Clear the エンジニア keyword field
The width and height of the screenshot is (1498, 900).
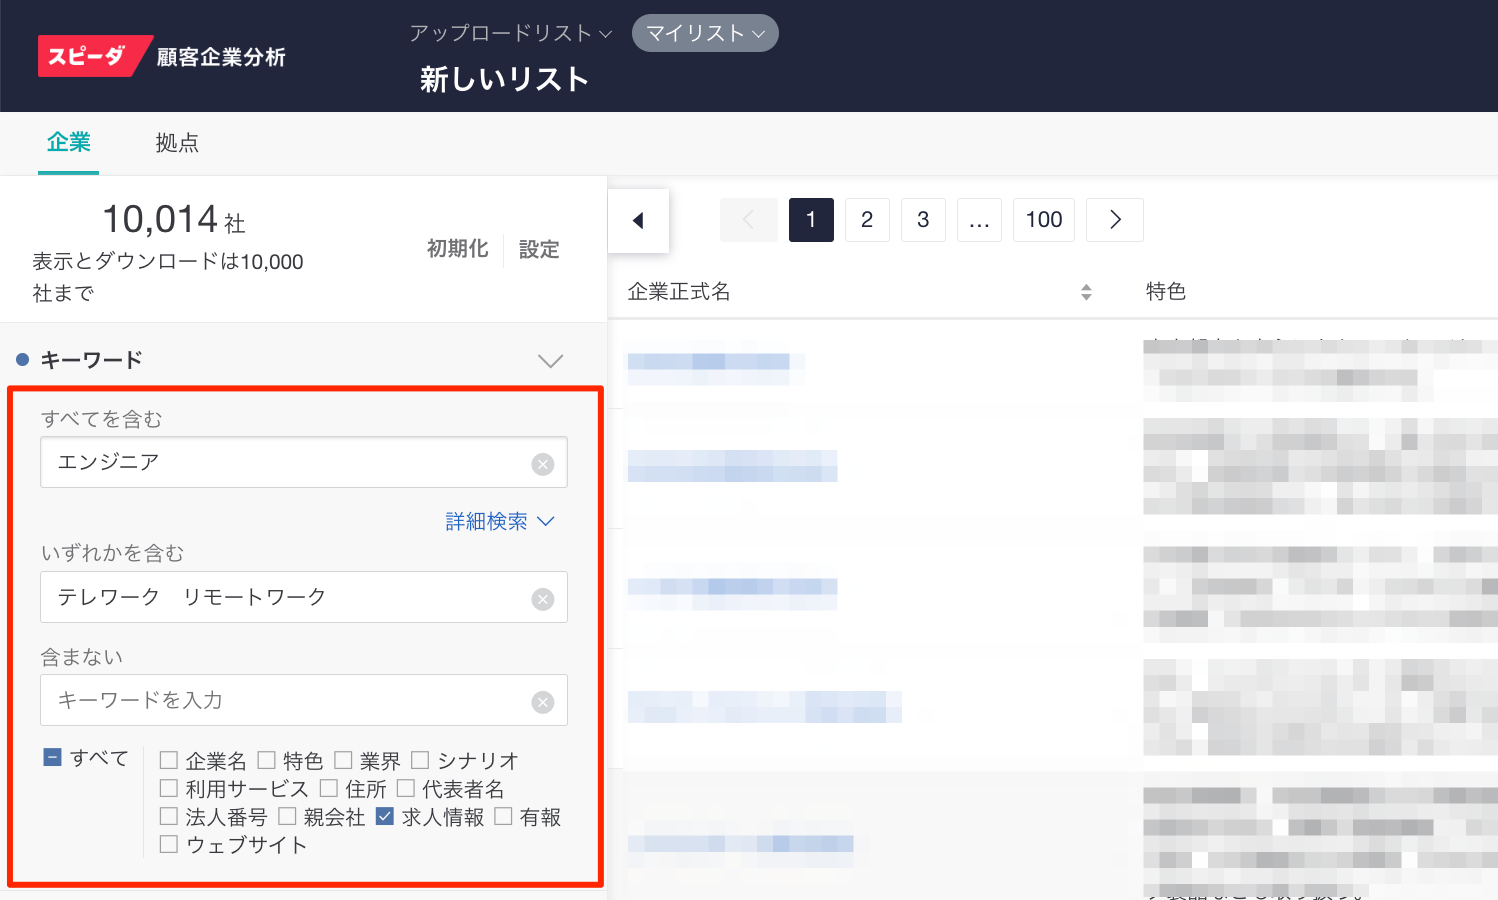[542, 464]
